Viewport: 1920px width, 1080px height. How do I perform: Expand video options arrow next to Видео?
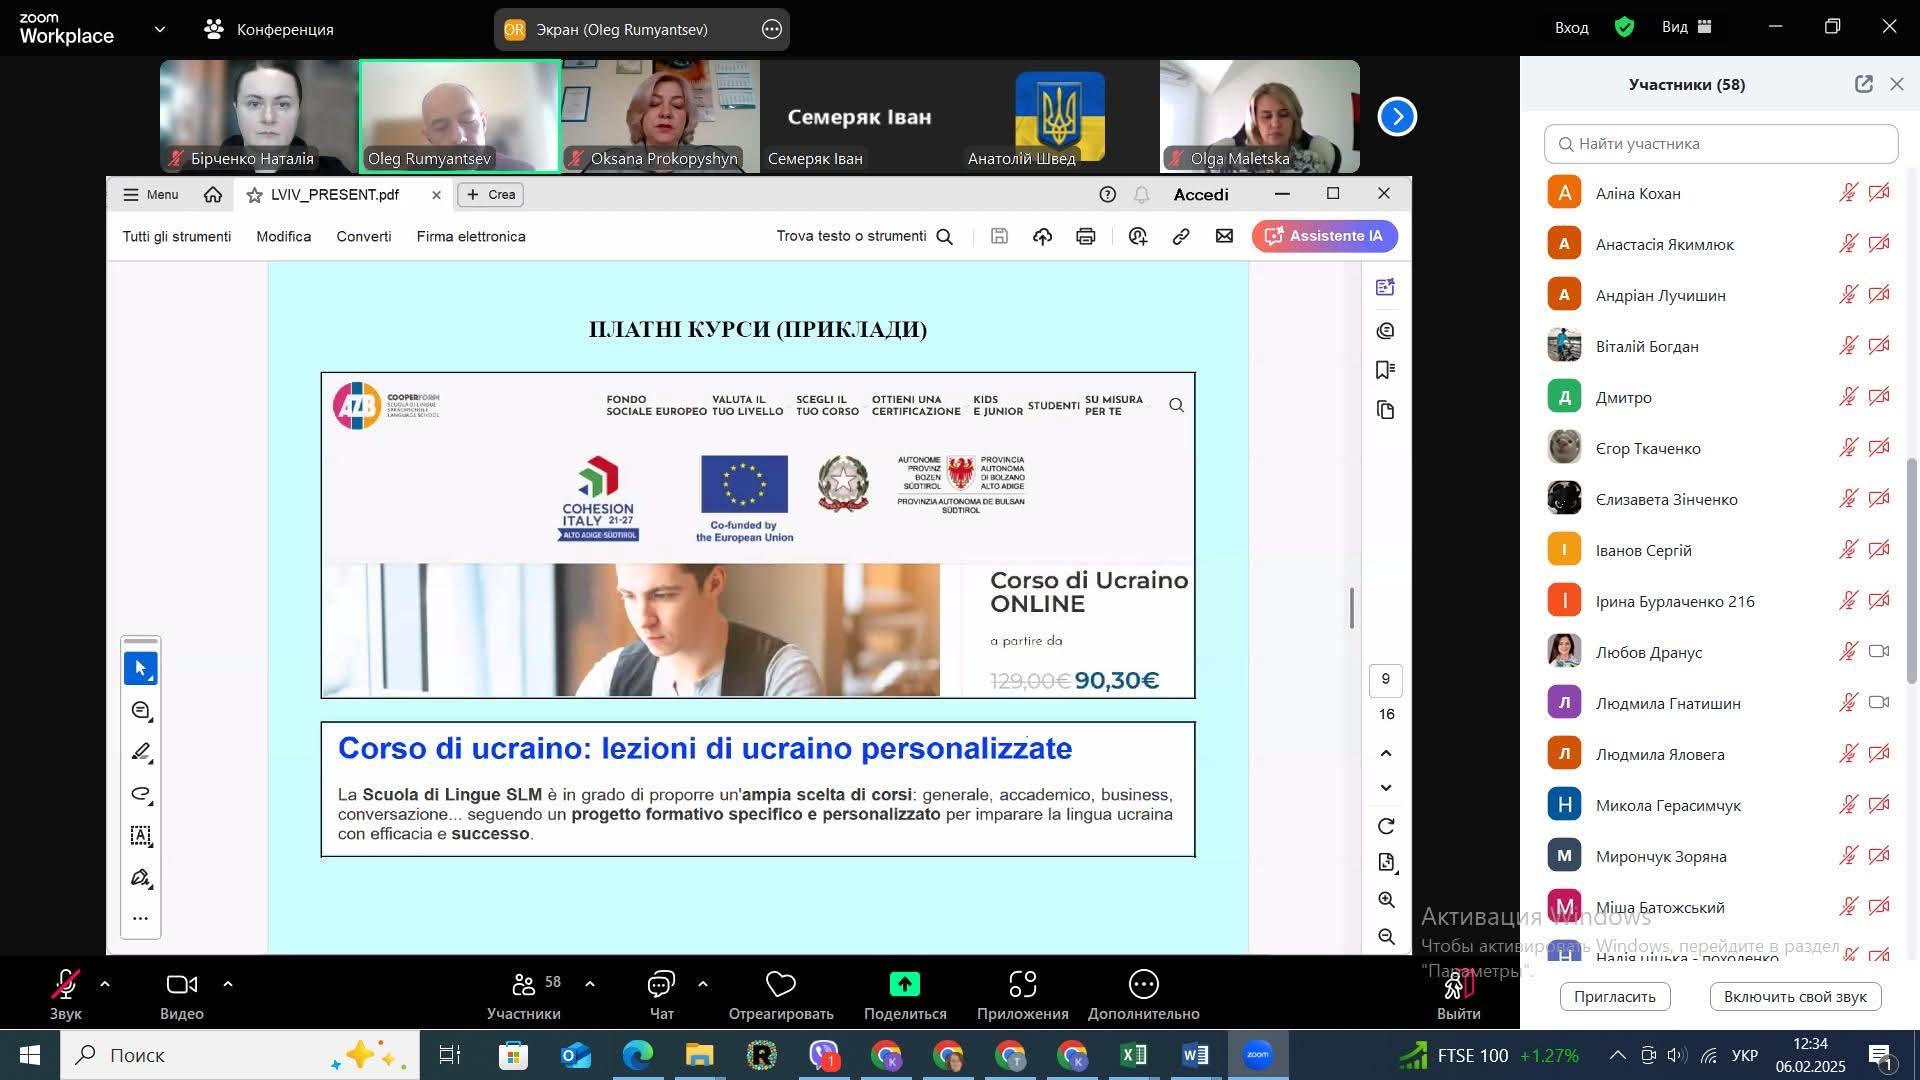pos(228,985)
